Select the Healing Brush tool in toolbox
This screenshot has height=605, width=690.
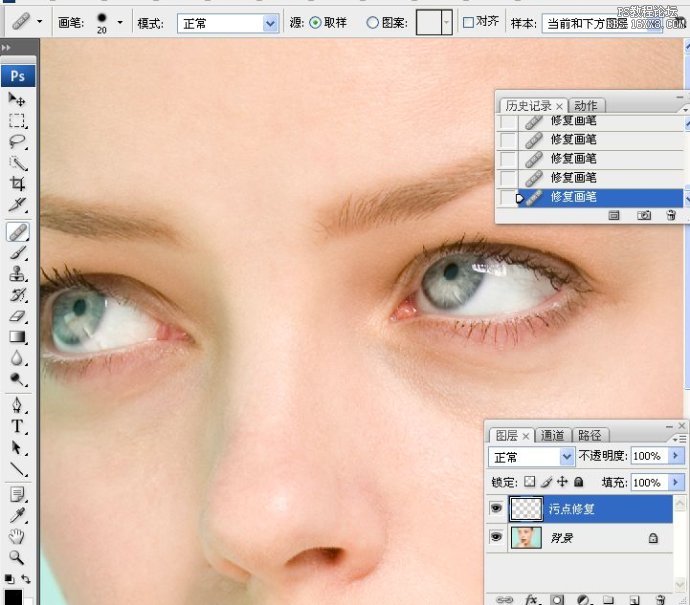[18, 232]
